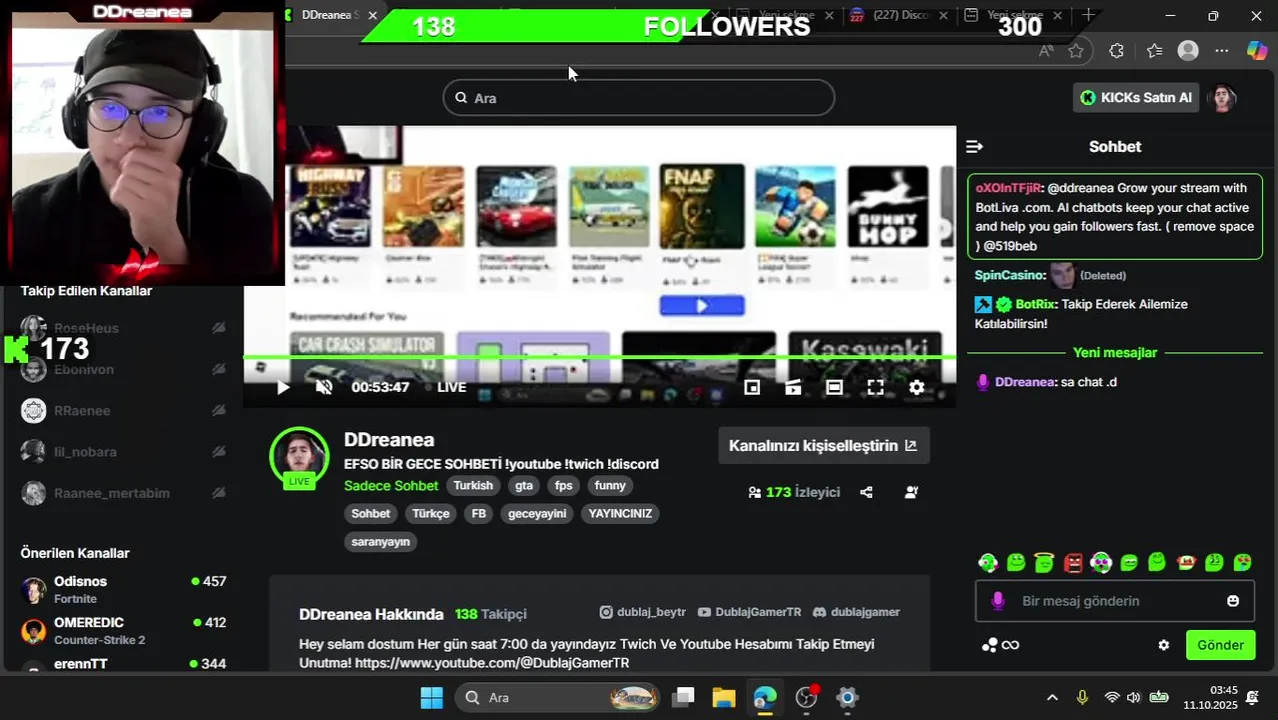The image size is (1278, 720).
Task: Open the clip creation icon in player
Action: (x=793, y=387)
